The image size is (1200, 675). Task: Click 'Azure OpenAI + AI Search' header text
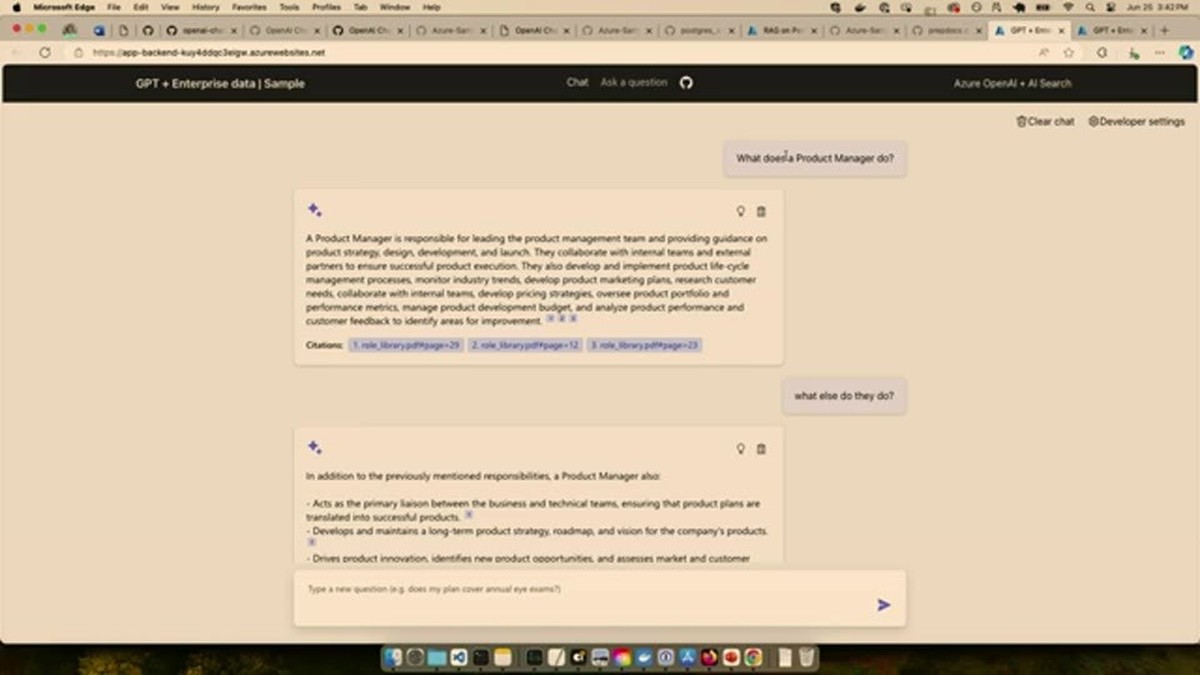pyautogui.click(x=1012, y=83)
